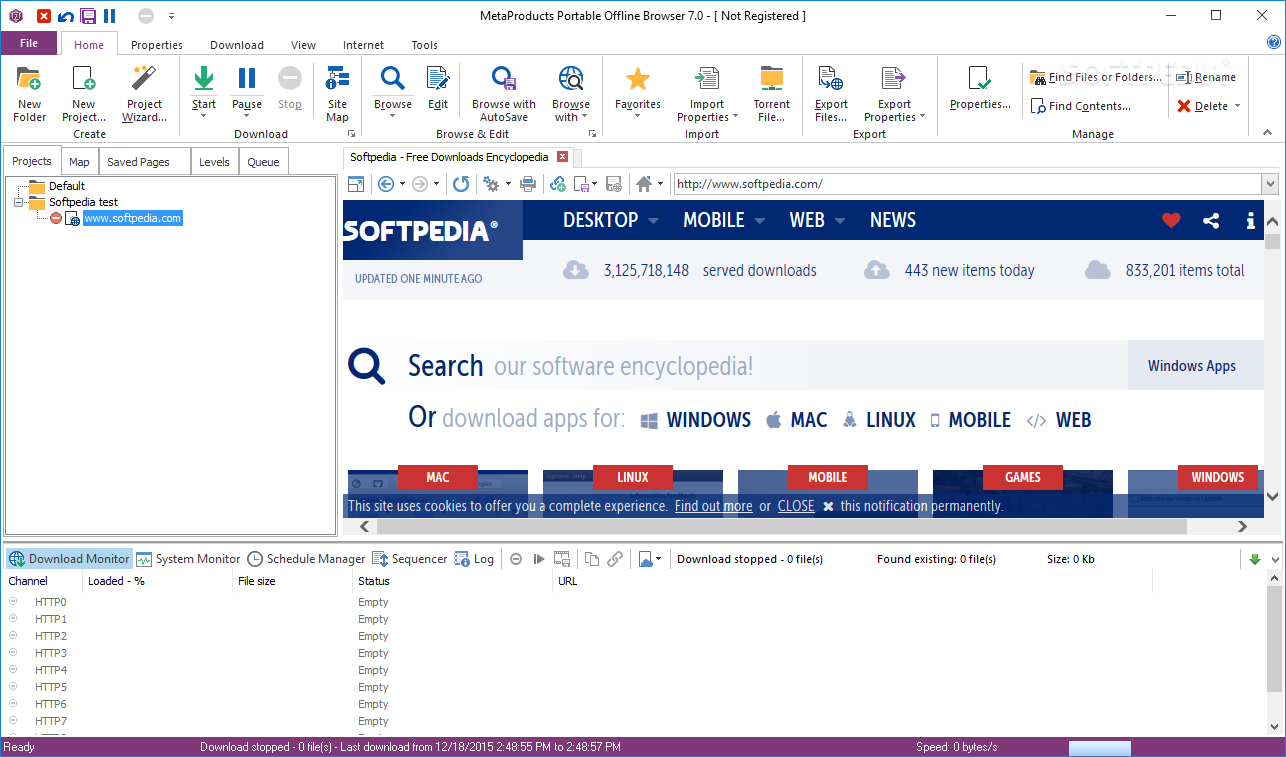
Task: Click the copy icon in monitor toolbar
Action: (x=592, y=559)
